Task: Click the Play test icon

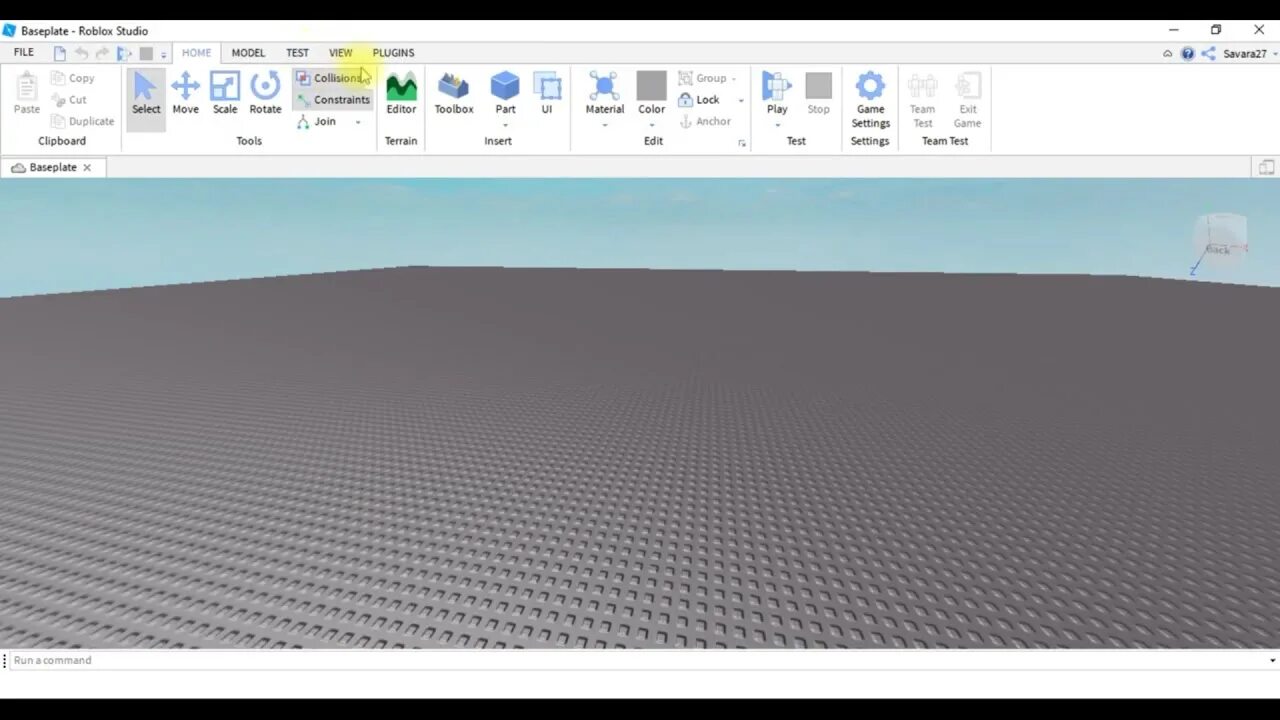Action: coord(777,87)
